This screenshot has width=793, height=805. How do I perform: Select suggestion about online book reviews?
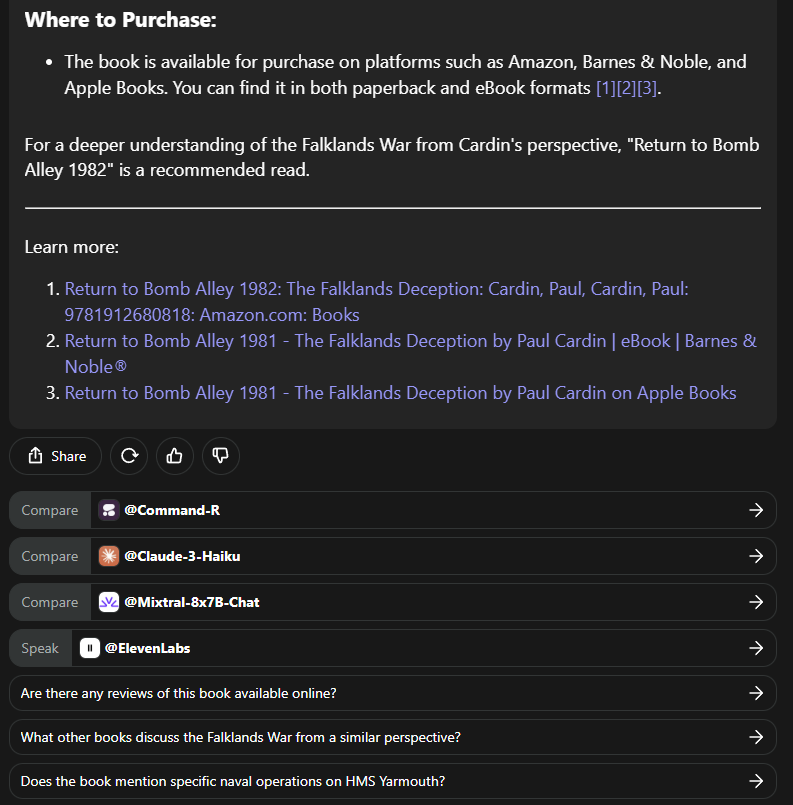392,693
